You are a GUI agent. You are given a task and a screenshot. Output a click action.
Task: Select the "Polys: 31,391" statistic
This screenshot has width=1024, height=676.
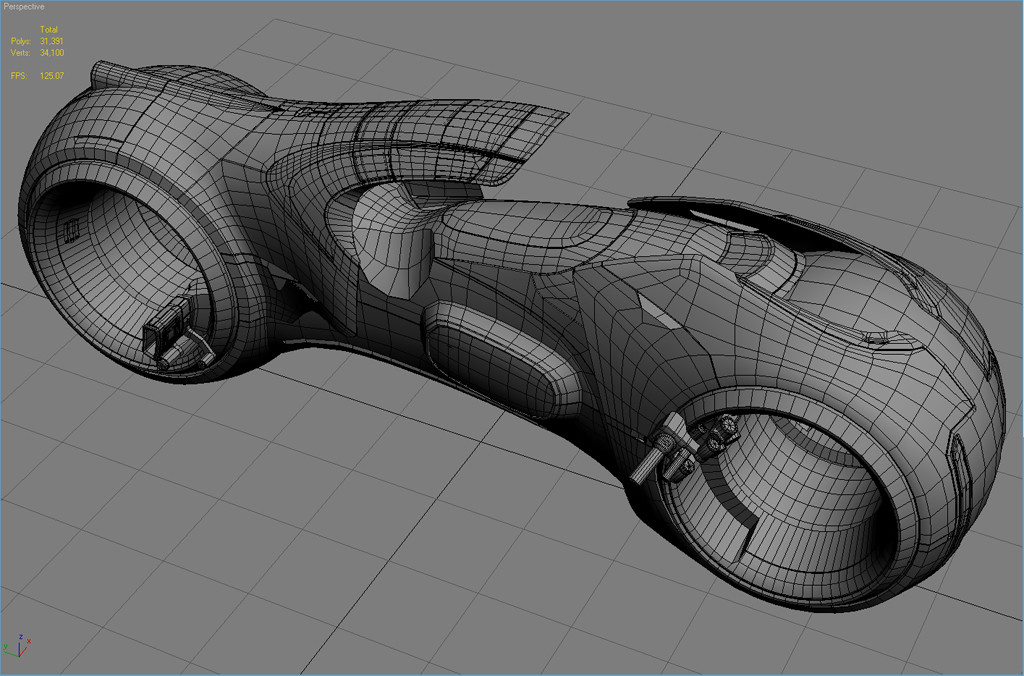[x=37, y=41]
